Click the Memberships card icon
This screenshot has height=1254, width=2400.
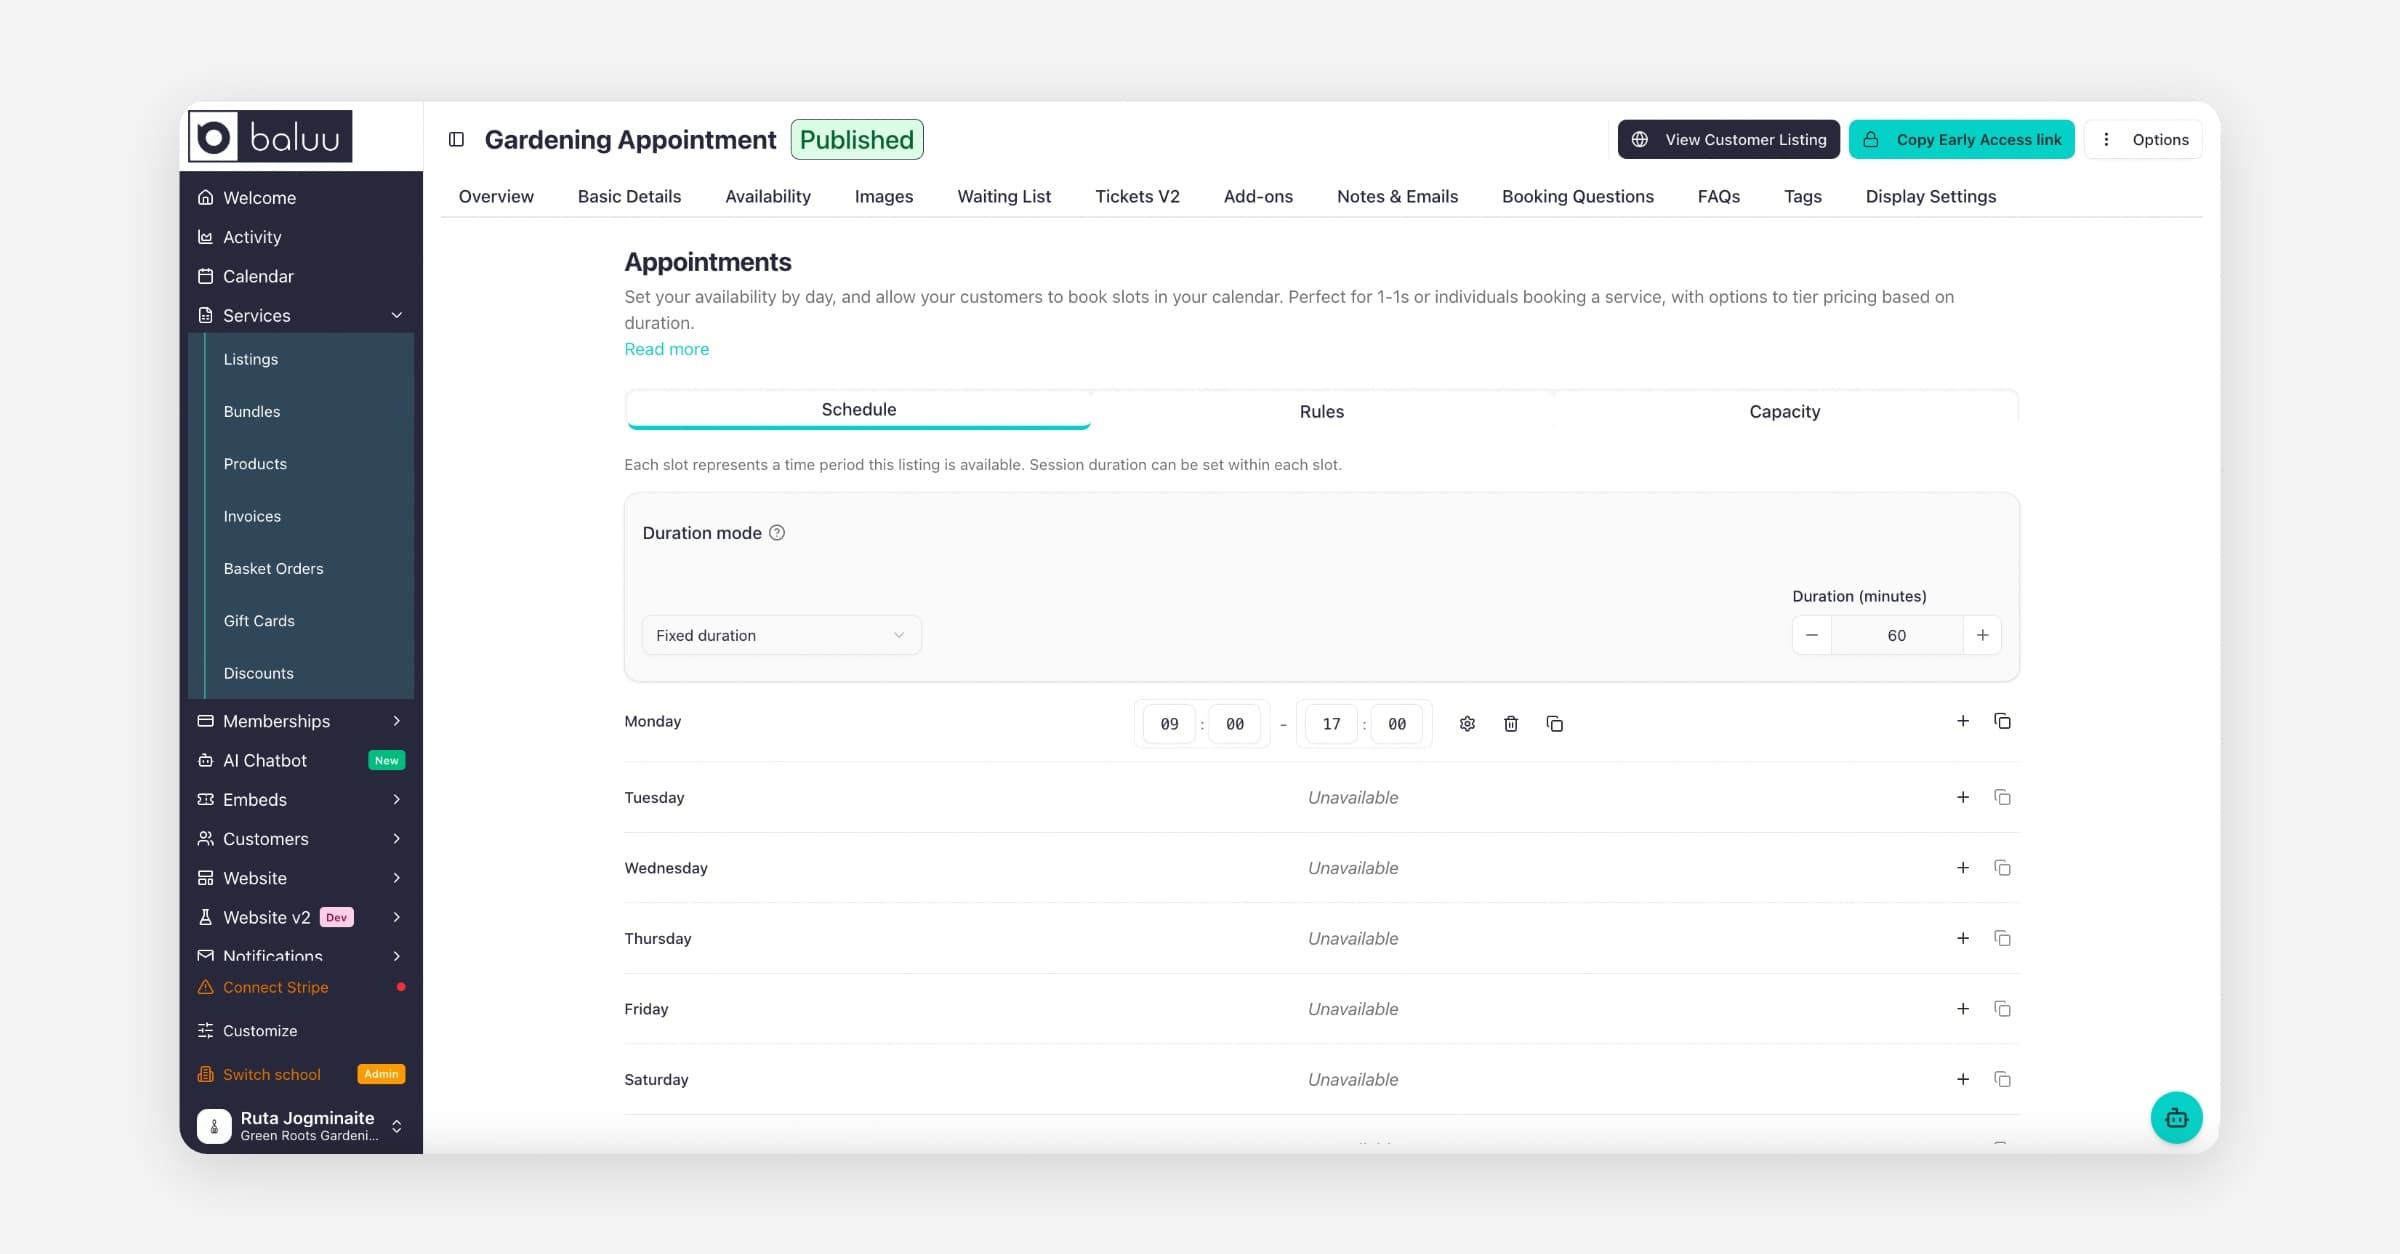[205, 721]
